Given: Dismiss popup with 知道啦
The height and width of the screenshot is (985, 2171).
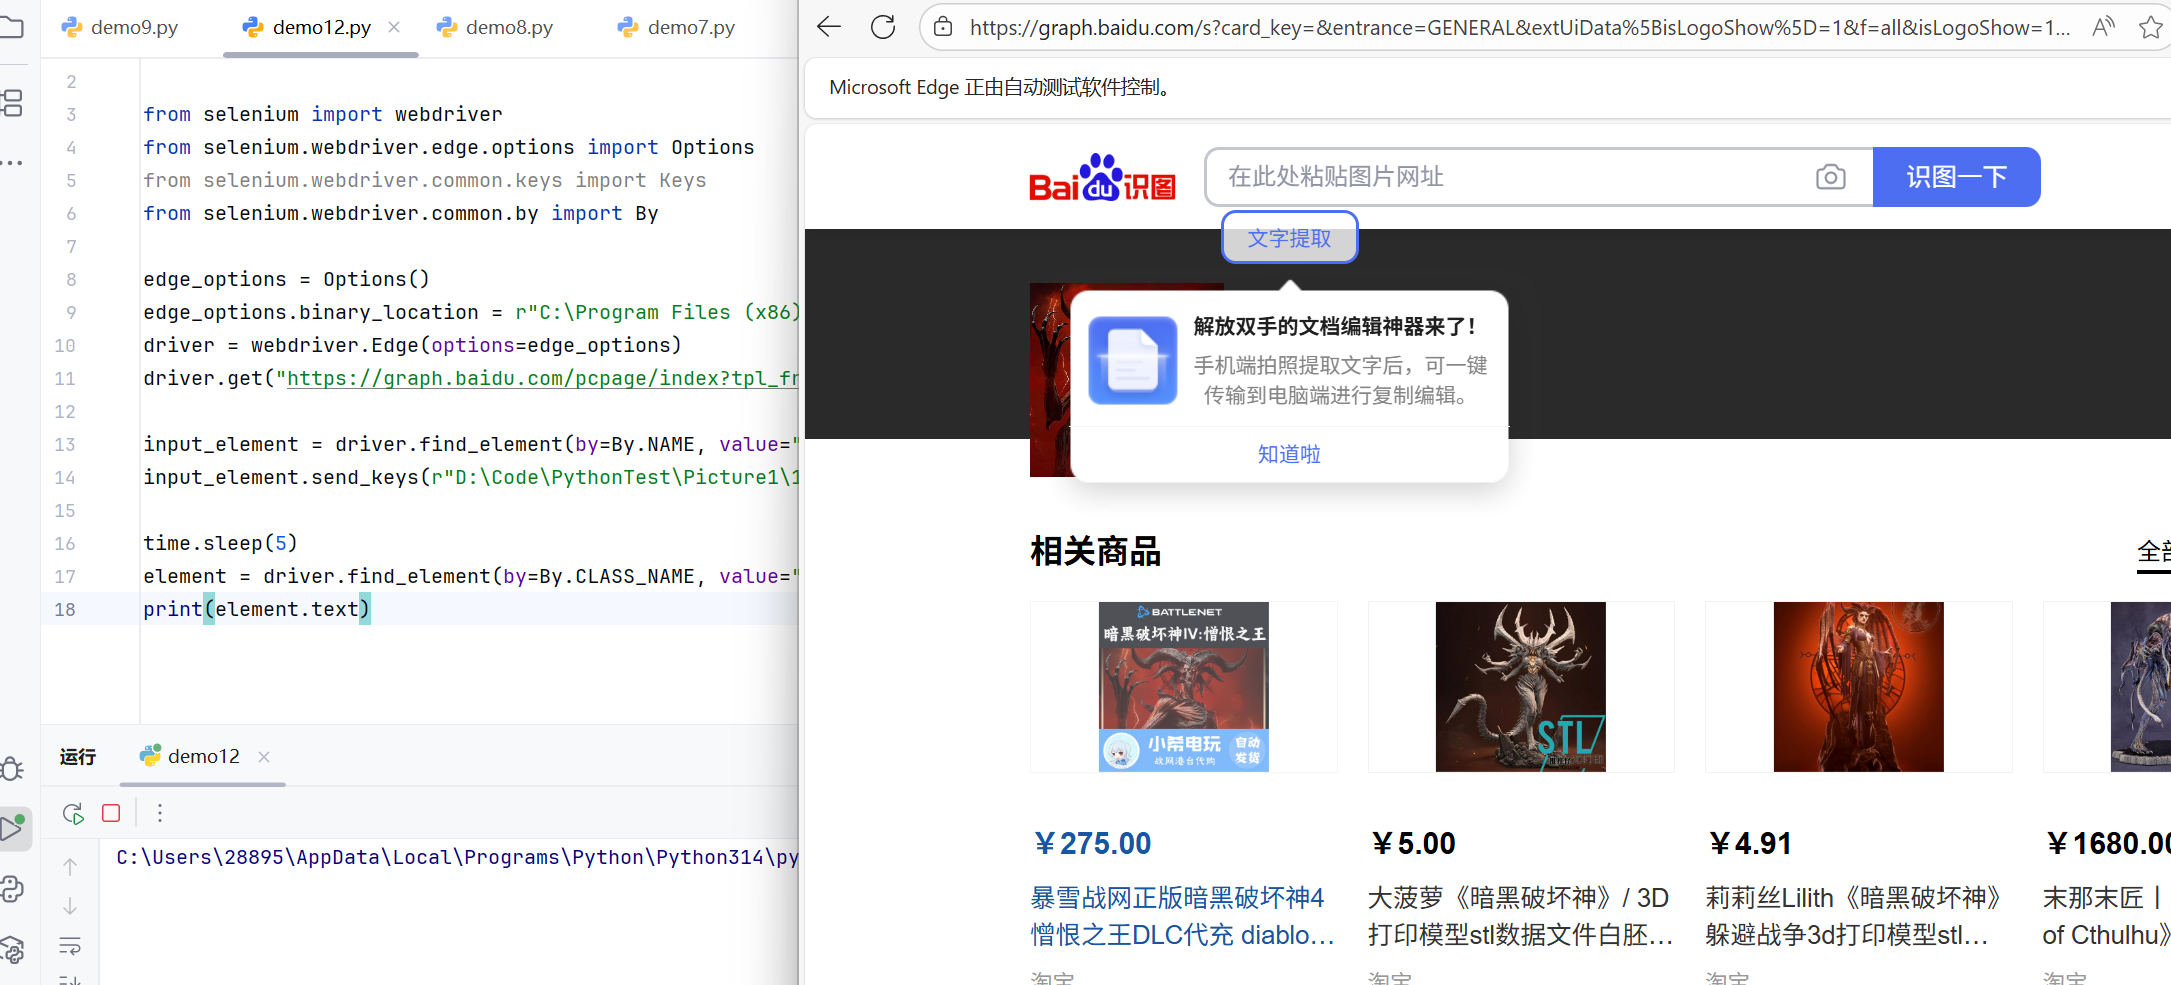Looking at the screenshot, I should pyautogui.click(x=1289, y=454).
